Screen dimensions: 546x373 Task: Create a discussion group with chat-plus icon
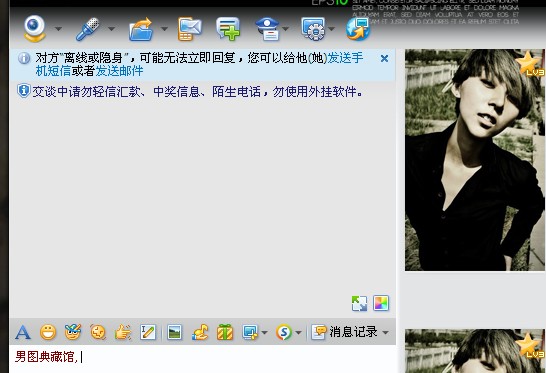click(x=228, y=29)
